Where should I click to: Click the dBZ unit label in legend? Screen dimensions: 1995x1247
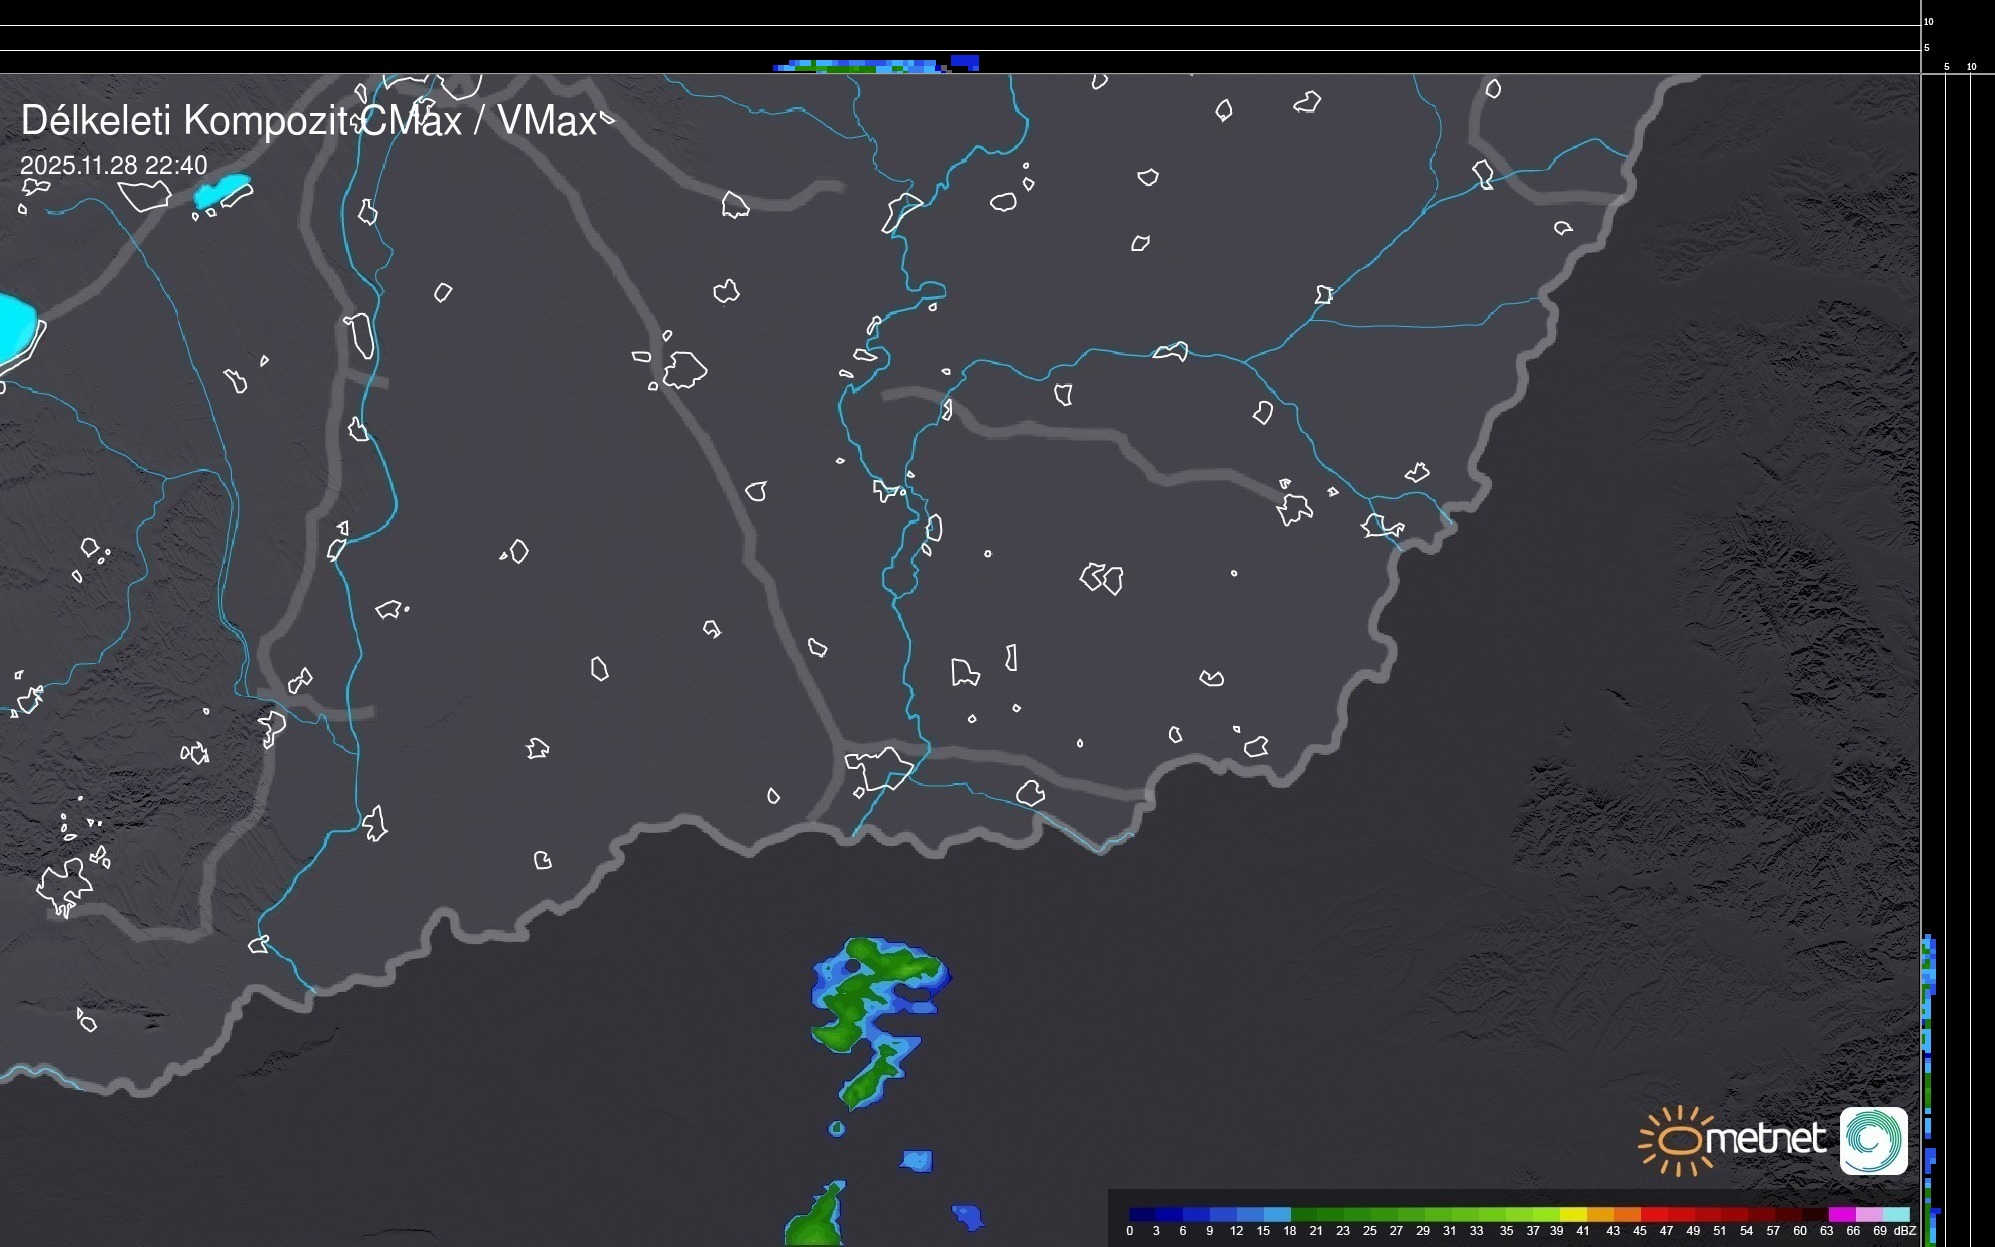(x=1904, y=1231)
